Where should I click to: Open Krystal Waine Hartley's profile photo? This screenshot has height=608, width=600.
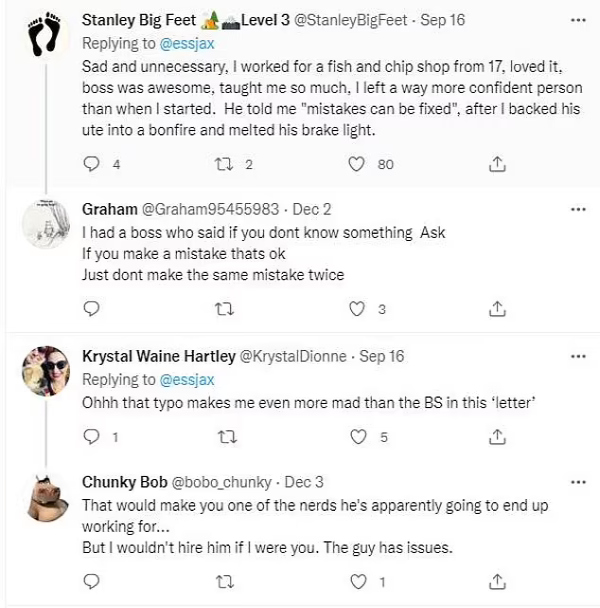[44, 372]
